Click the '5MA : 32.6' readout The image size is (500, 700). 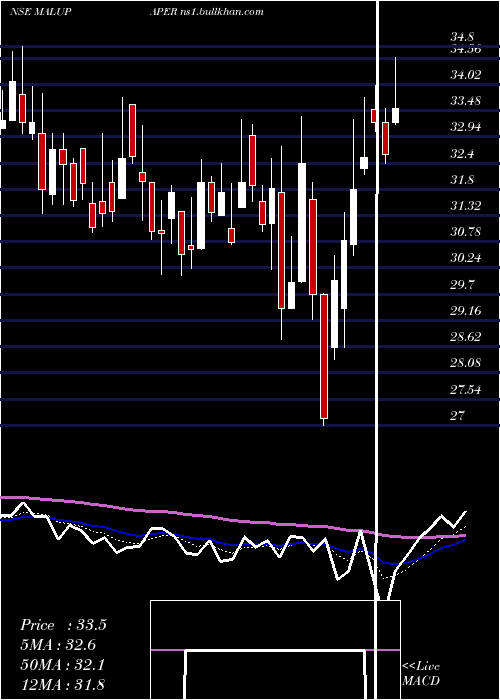58,645
